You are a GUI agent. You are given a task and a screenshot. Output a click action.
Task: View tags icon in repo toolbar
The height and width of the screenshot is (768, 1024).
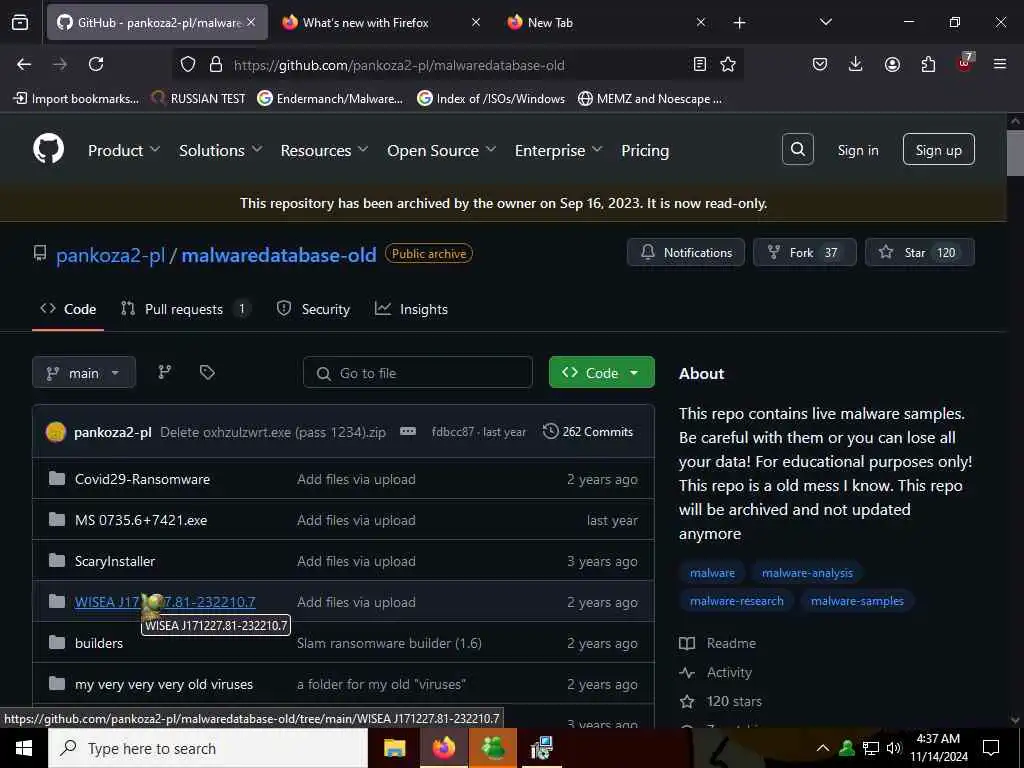click(x=207, y=372)
